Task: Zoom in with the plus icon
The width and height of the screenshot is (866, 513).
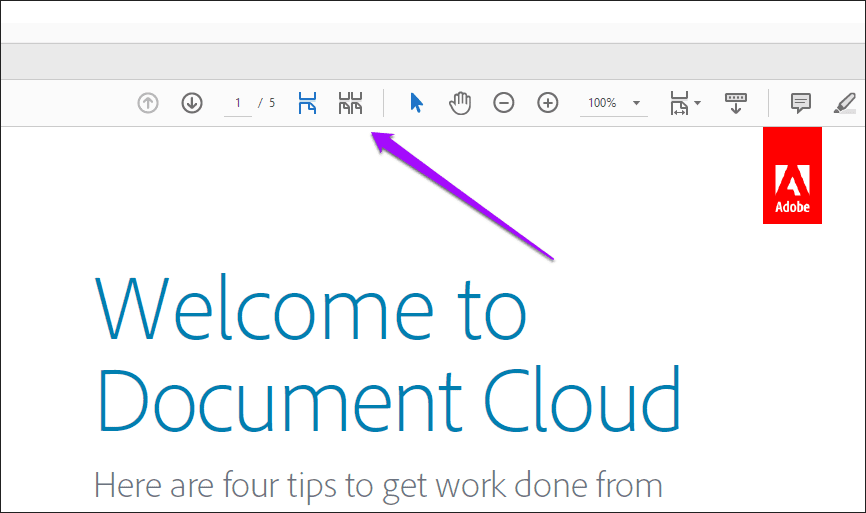Action: click(548, 103)
